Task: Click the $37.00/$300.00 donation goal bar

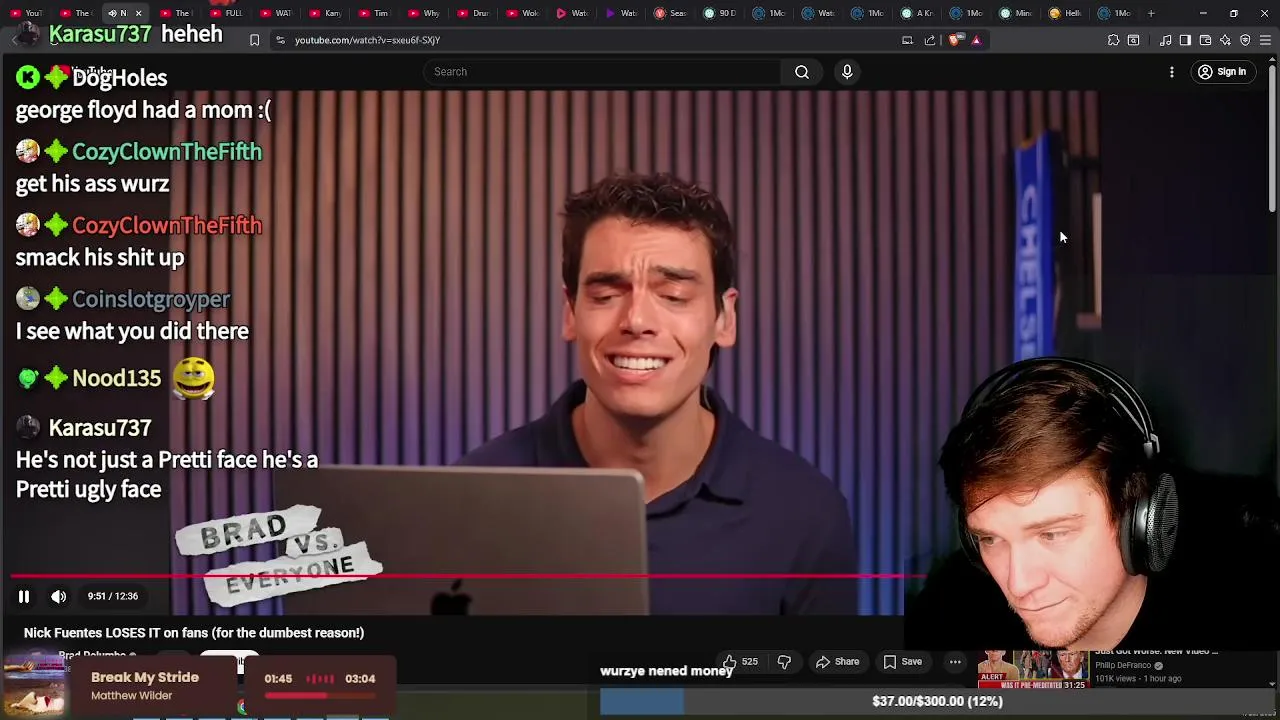Action: pos(937,701)
